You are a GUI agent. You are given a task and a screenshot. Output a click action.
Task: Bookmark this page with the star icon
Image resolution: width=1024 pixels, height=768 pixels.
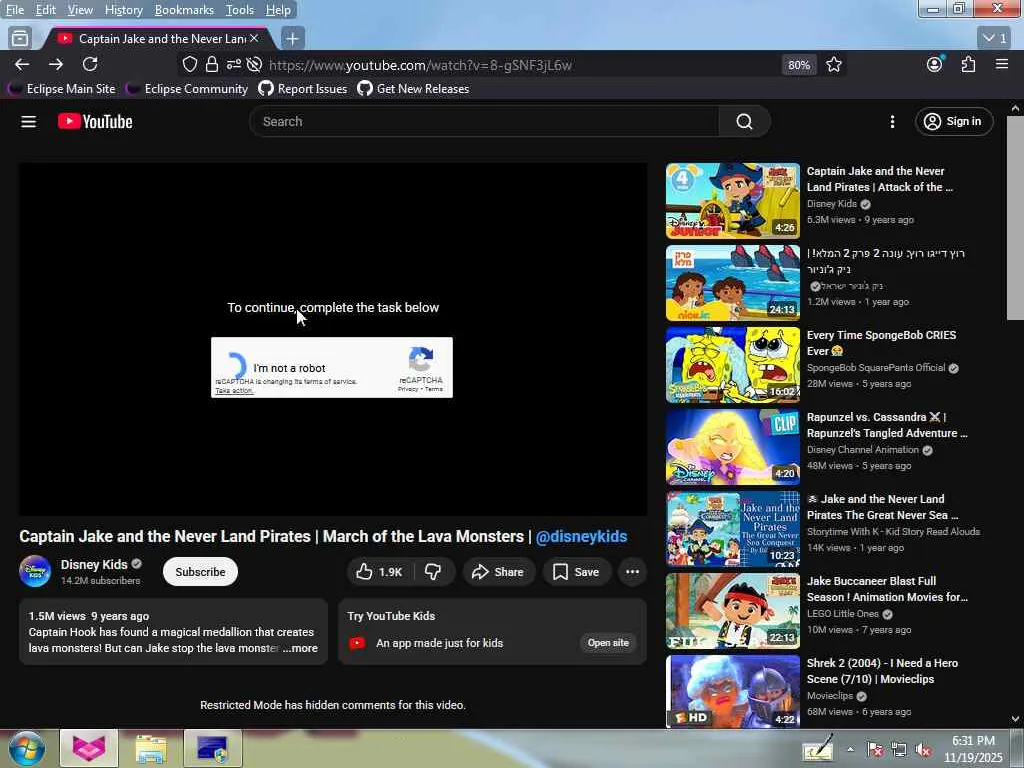click(833, 65)
